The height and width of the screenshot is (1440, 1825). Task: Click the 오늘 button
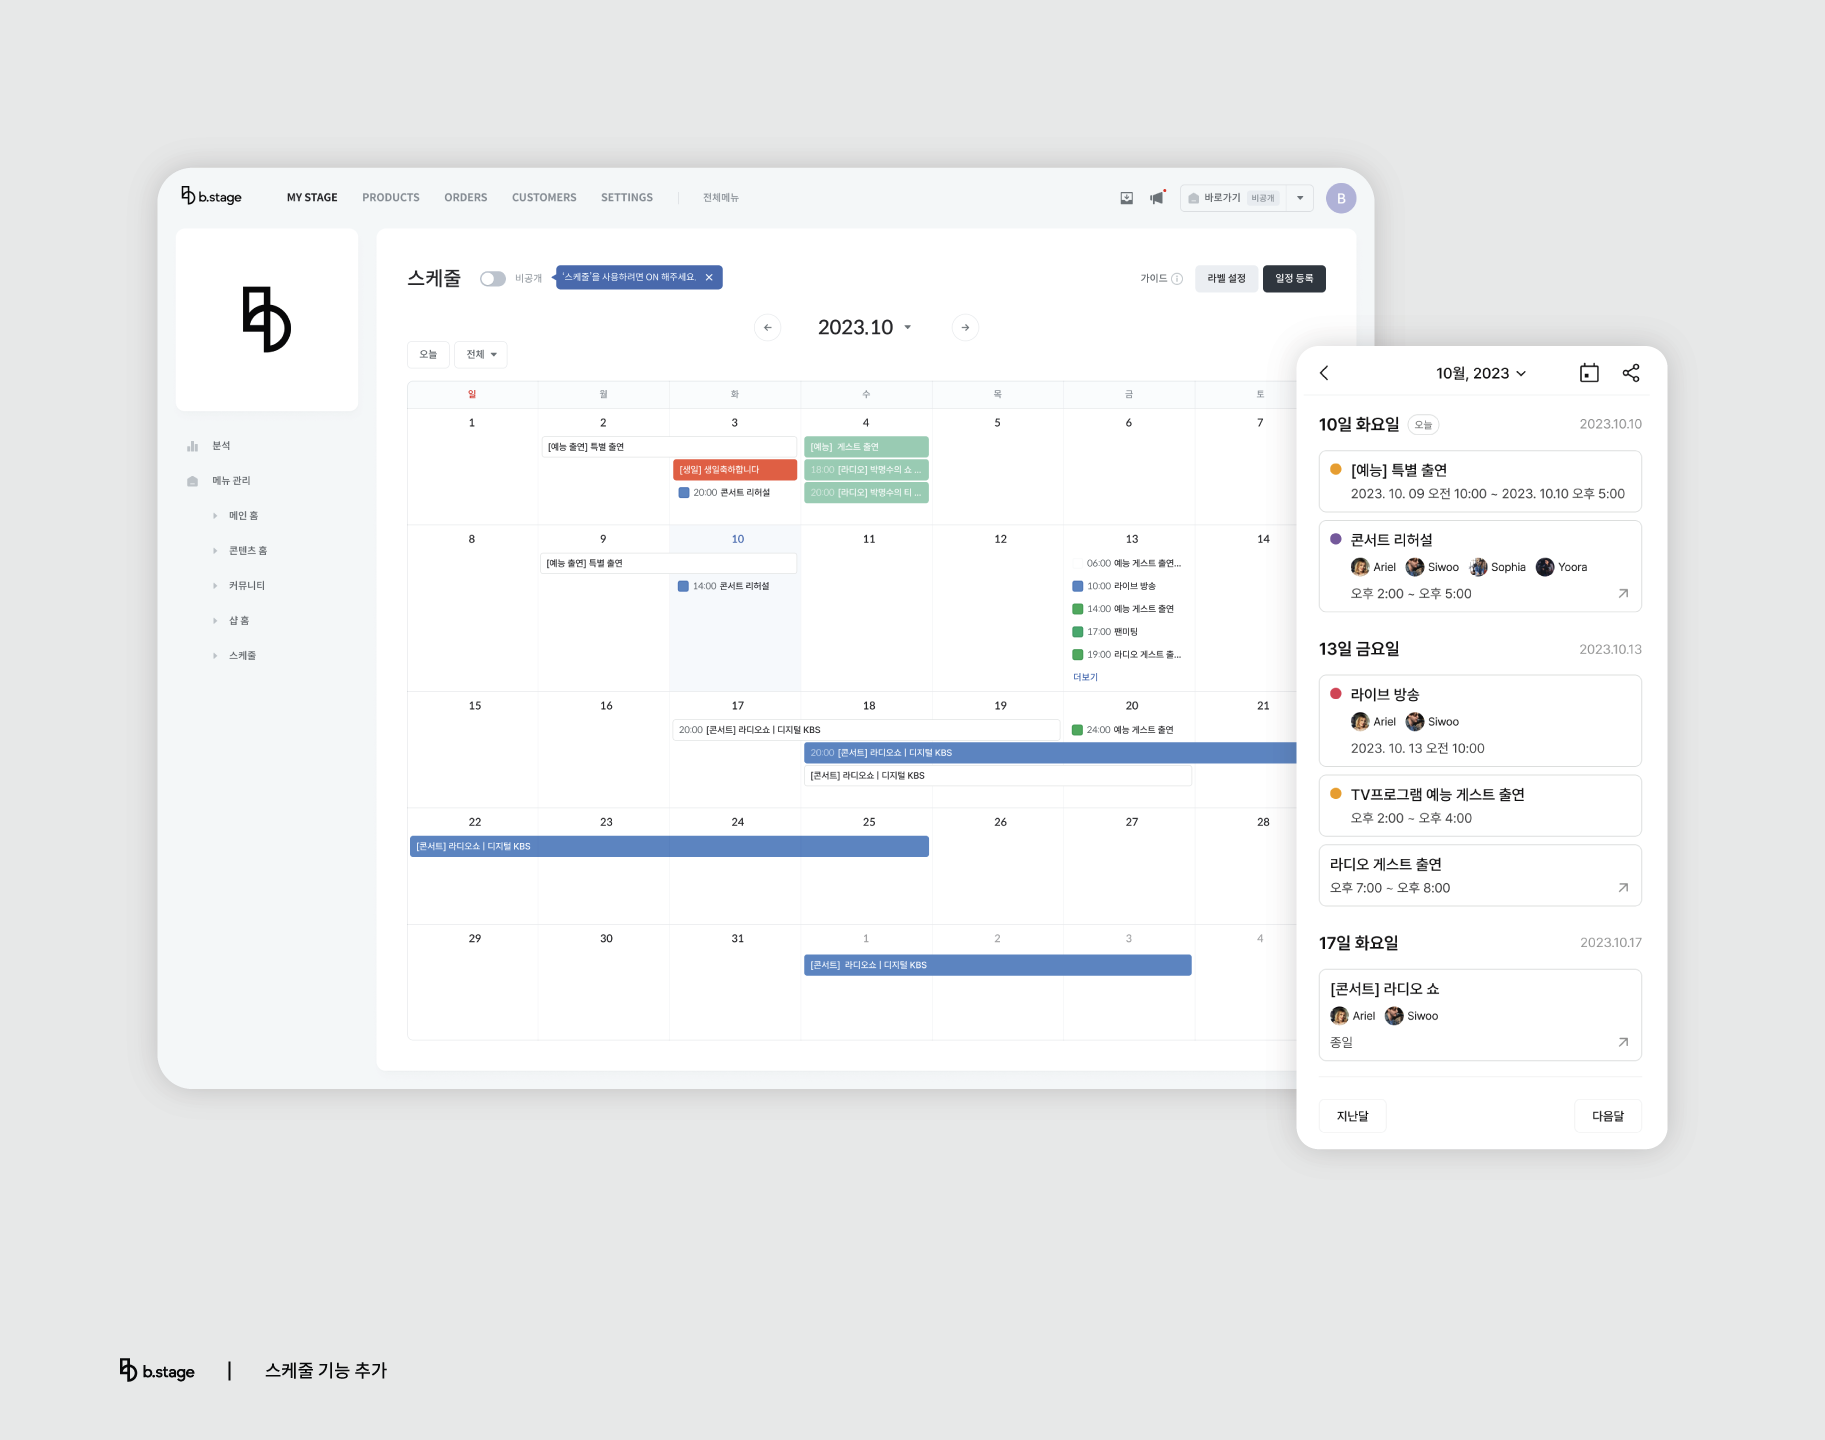pos(428,354)
